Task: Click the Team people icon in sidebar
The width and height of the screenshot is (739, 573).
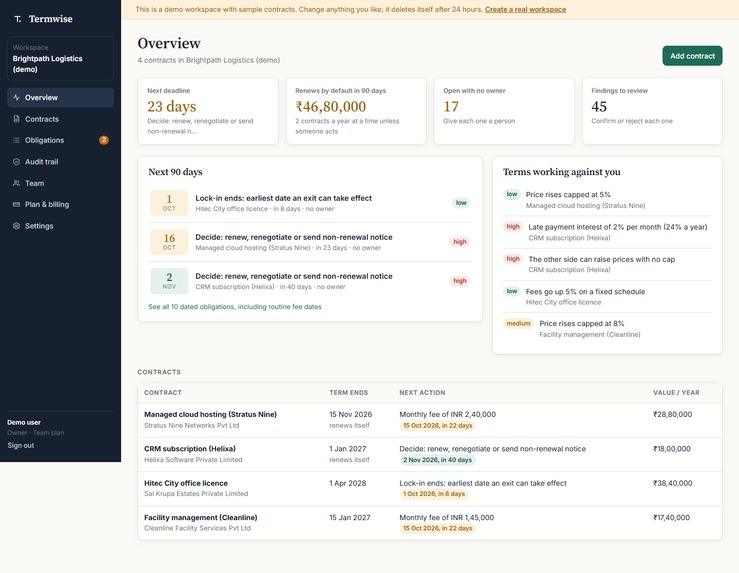Action: [x=16, y=183]
